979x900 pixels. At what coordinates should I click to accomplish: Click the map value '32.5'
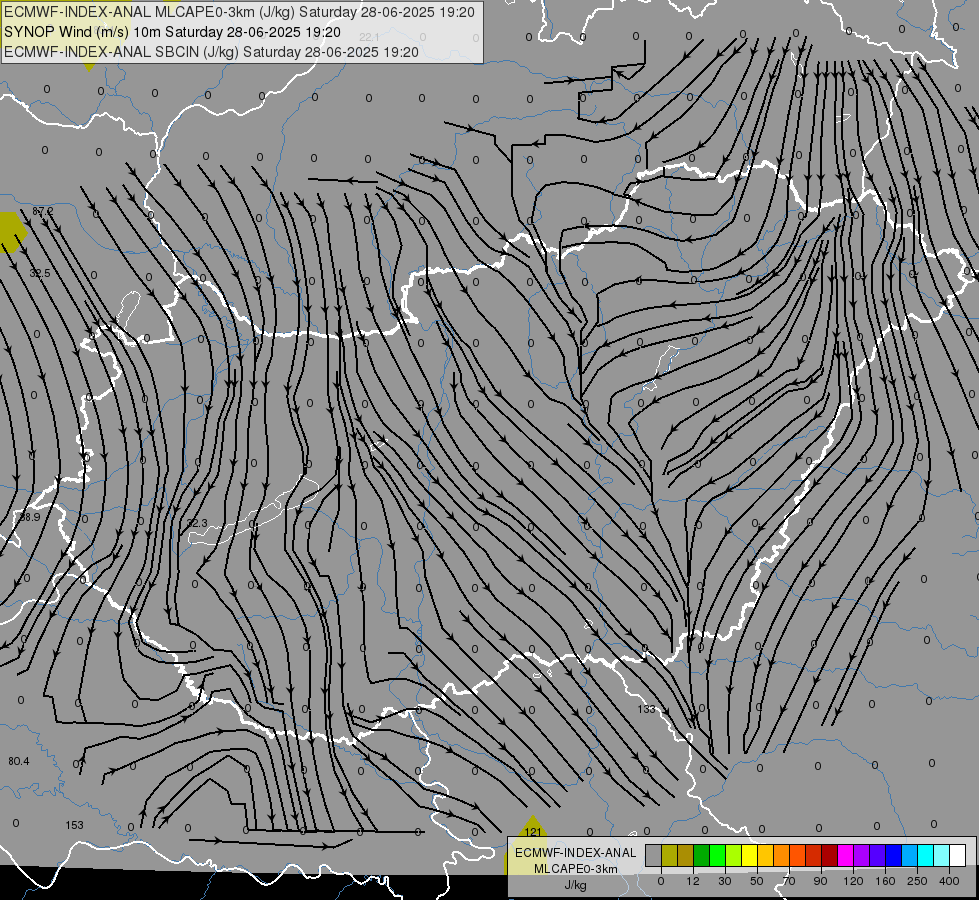point(40,273)
